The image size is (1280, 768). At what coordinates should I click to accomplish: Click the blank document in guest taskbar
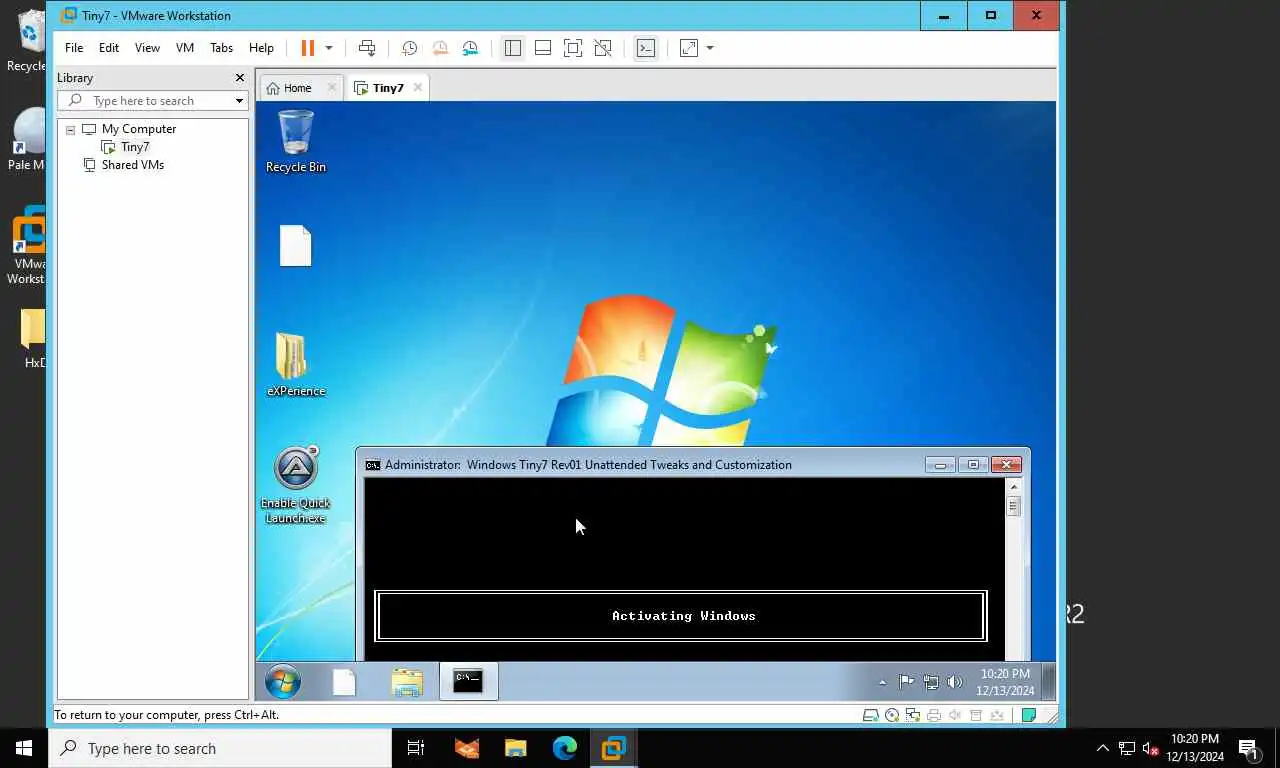click(x=344, y=682)
